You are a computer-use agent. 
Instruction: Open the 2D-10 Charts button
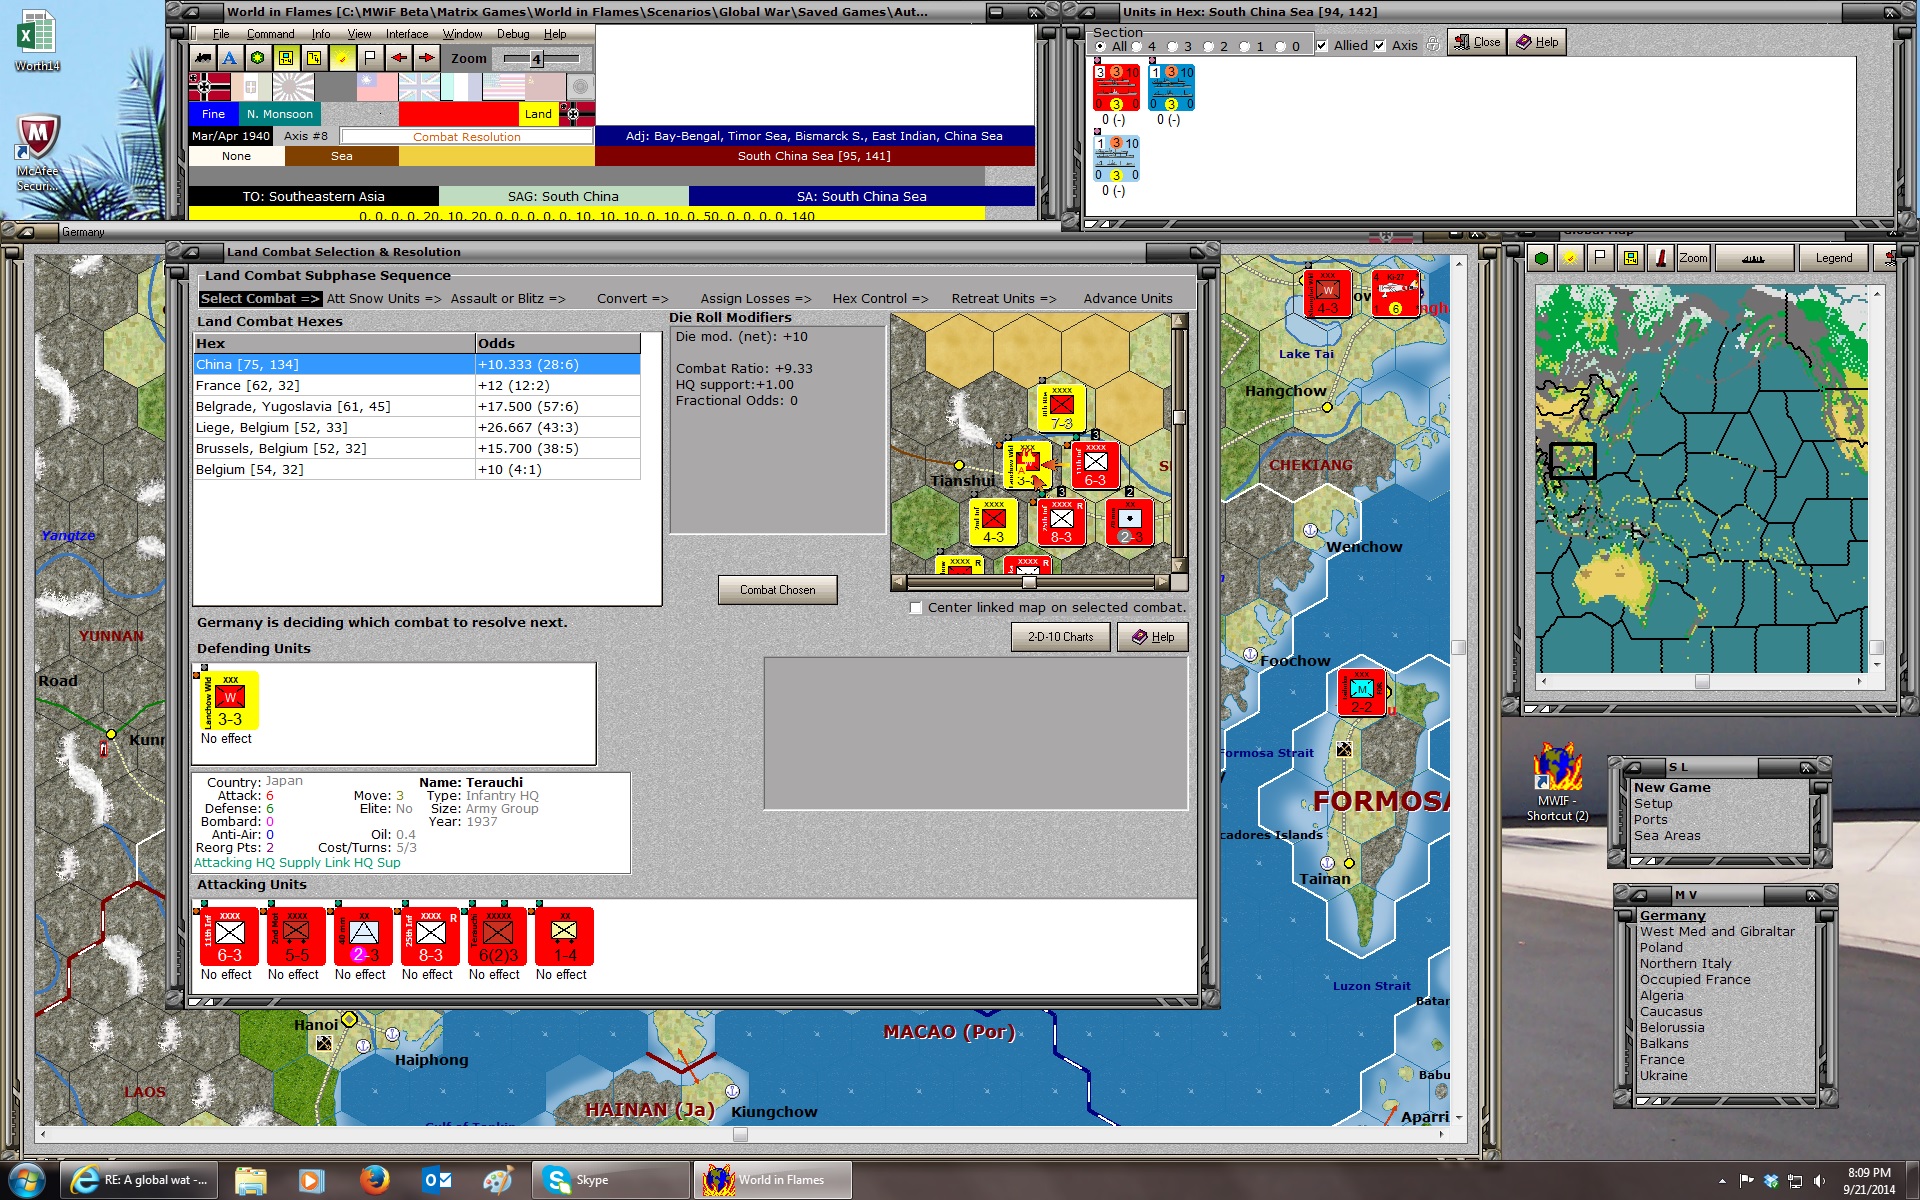click(1060, 637)
